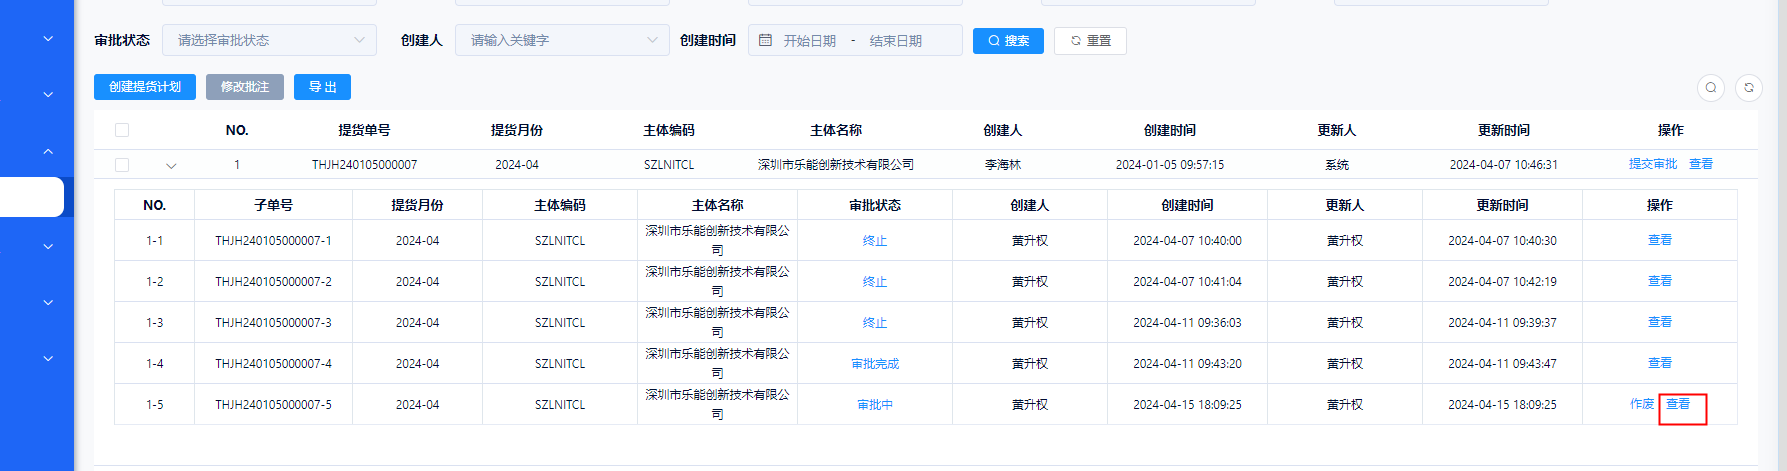Click the 提货单号 column header
The image size is (1787, 471).
coord(364,130)
